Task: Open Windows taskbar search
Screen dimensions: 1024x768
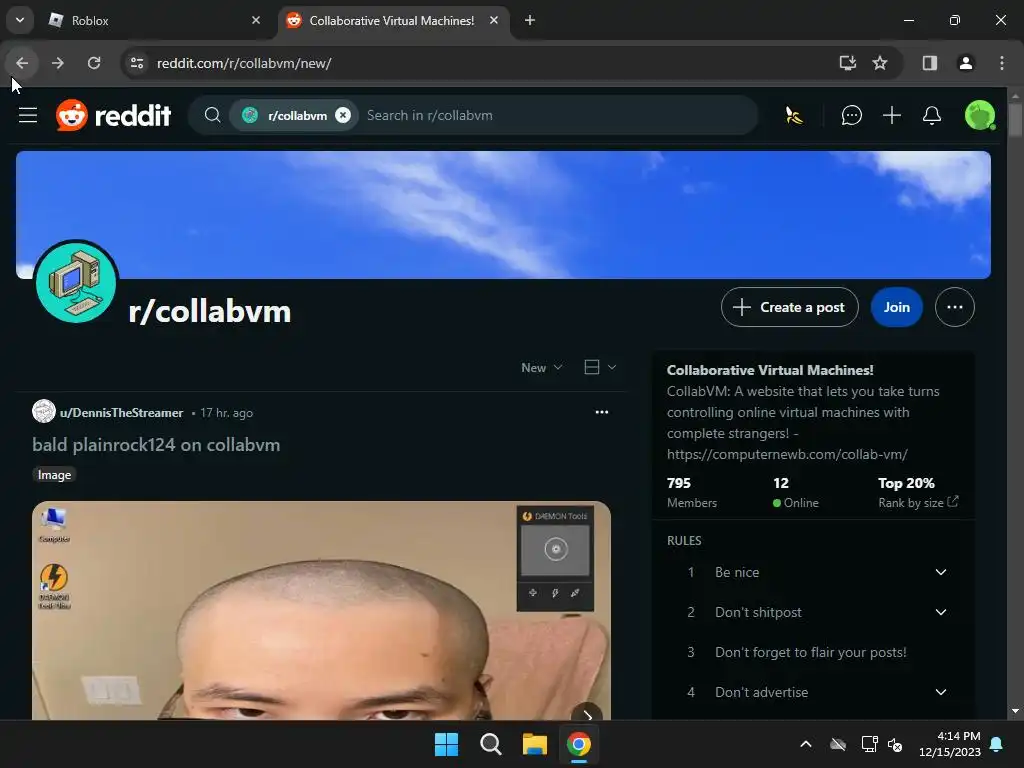Action: pos(490,744)
